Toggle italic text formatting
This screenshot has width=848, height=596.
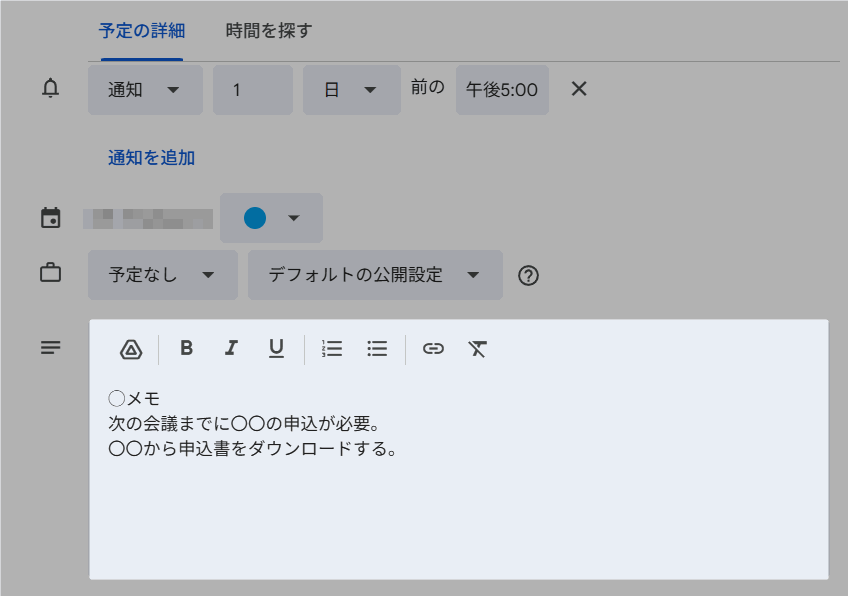click(x=231, y=348)
